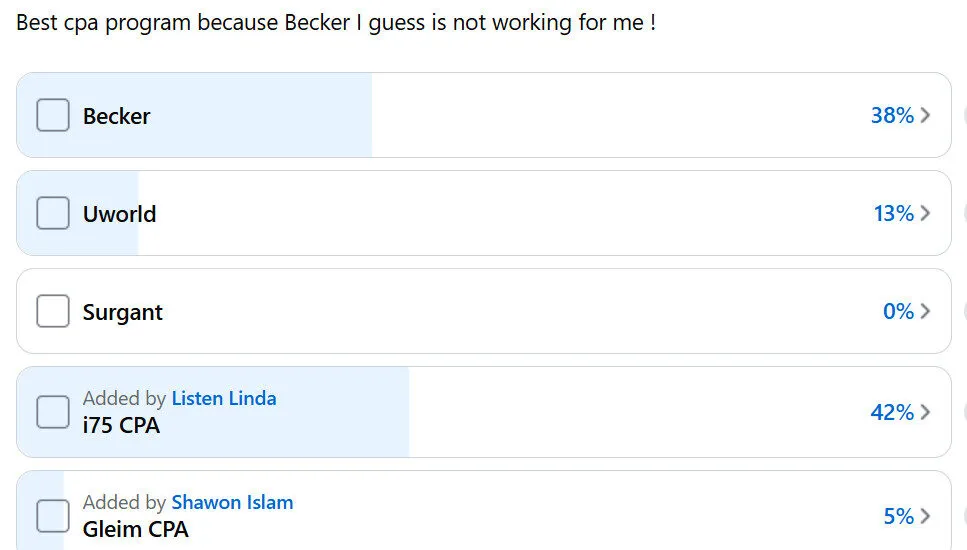Click the 5% vote percentage
Viewport: 967px width, 550px height.
[x=898, y=516]
